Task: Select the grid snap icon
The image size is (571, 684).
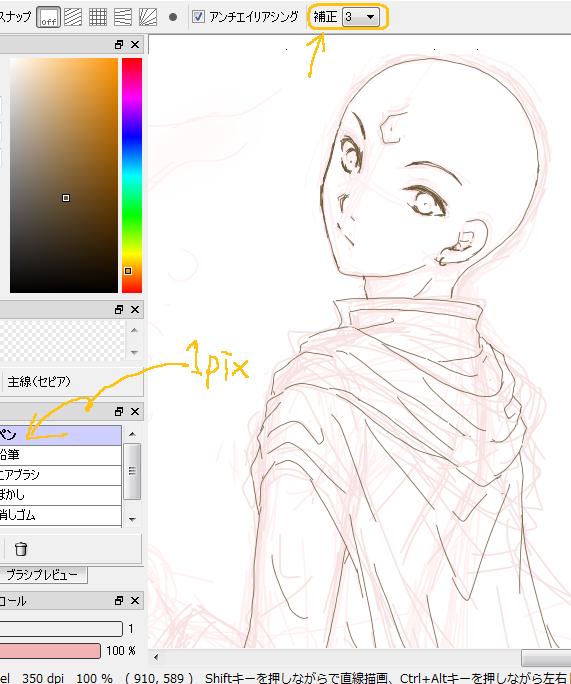Action: (x=98, y=17)
